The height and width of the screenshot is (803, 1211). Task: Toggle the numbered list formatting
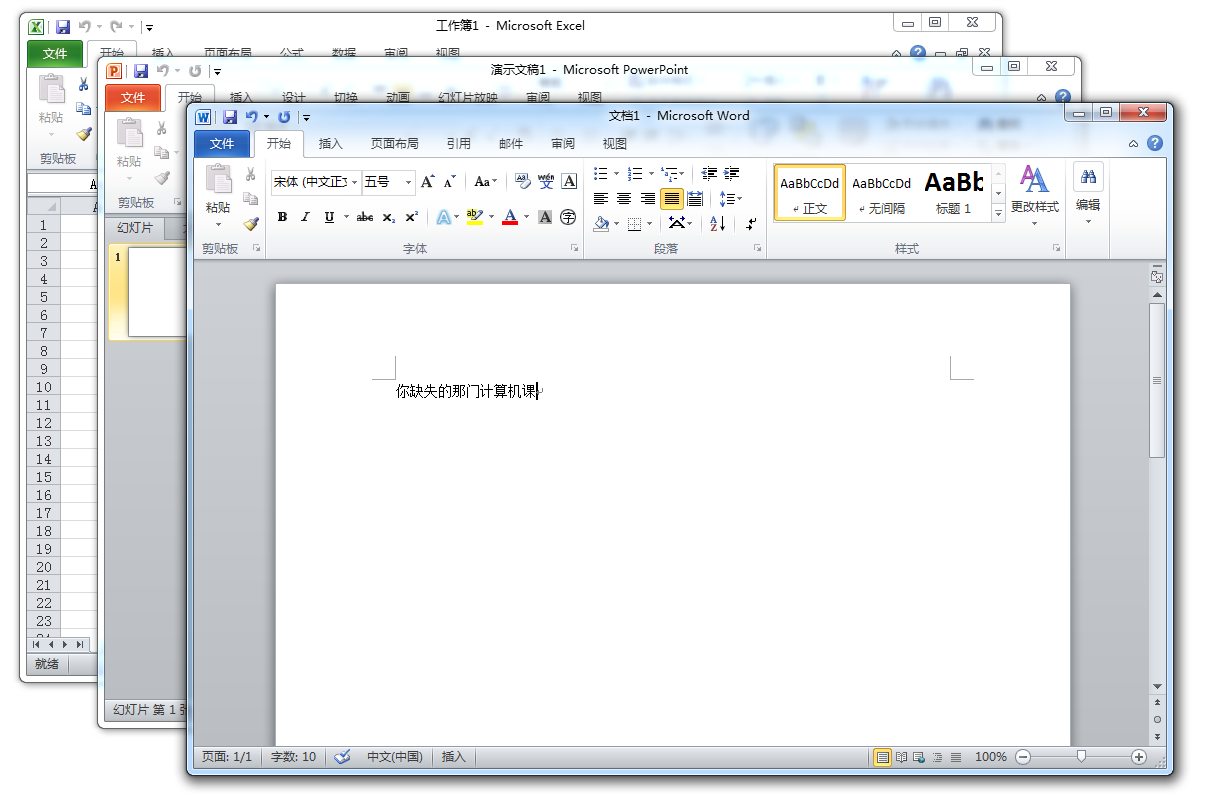(x=634, y=172)
